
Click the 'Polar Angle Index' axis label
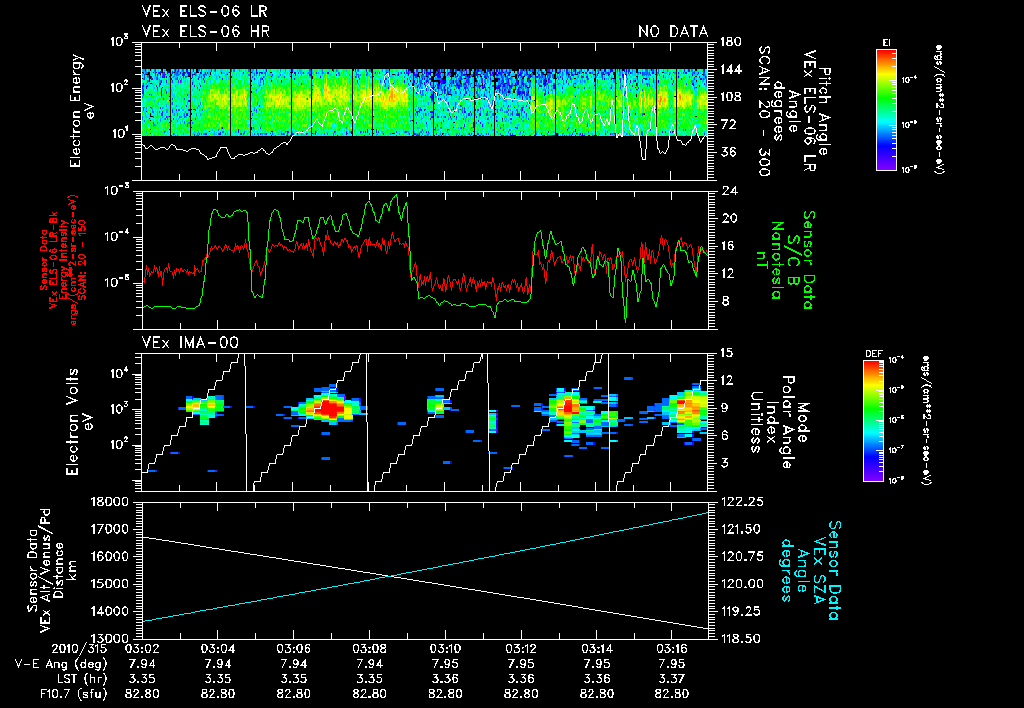[778, 422]
